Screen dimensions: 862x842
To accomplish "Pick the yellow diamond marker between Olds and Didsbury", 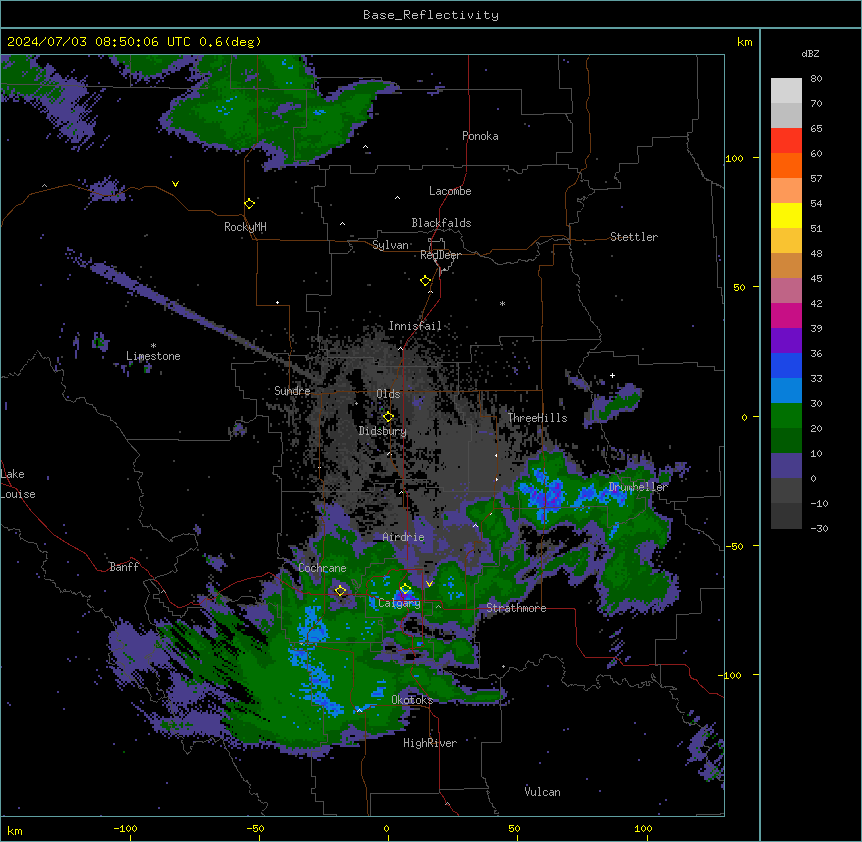I will [x=388, y=417].
